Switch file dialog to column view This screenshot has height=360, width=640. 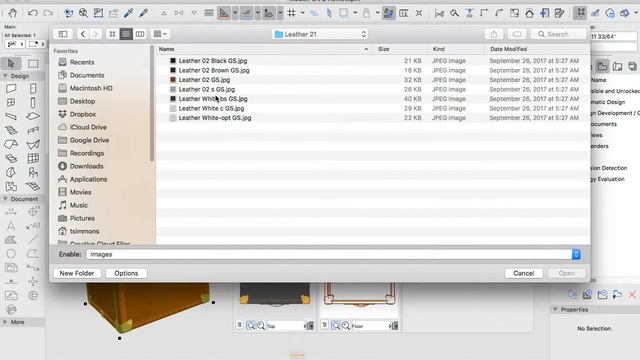click(x=140, y=34)
